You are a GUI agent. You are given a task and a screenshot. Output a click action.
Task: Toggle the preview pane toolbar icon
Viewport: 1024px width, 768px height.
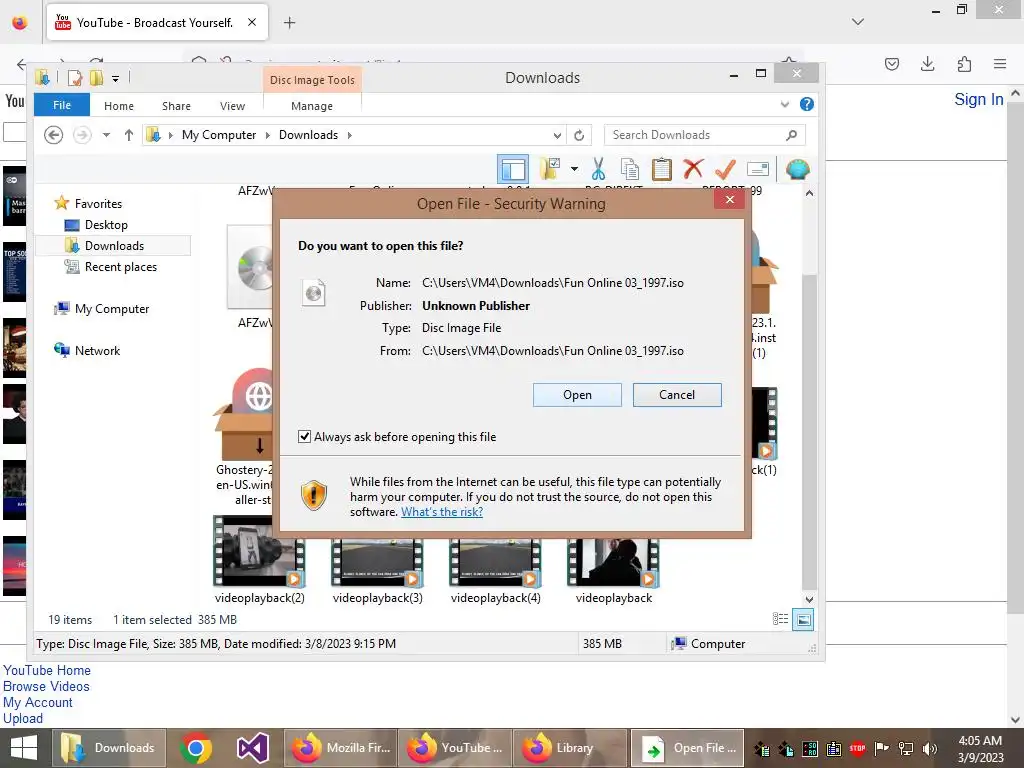(513, 169)
